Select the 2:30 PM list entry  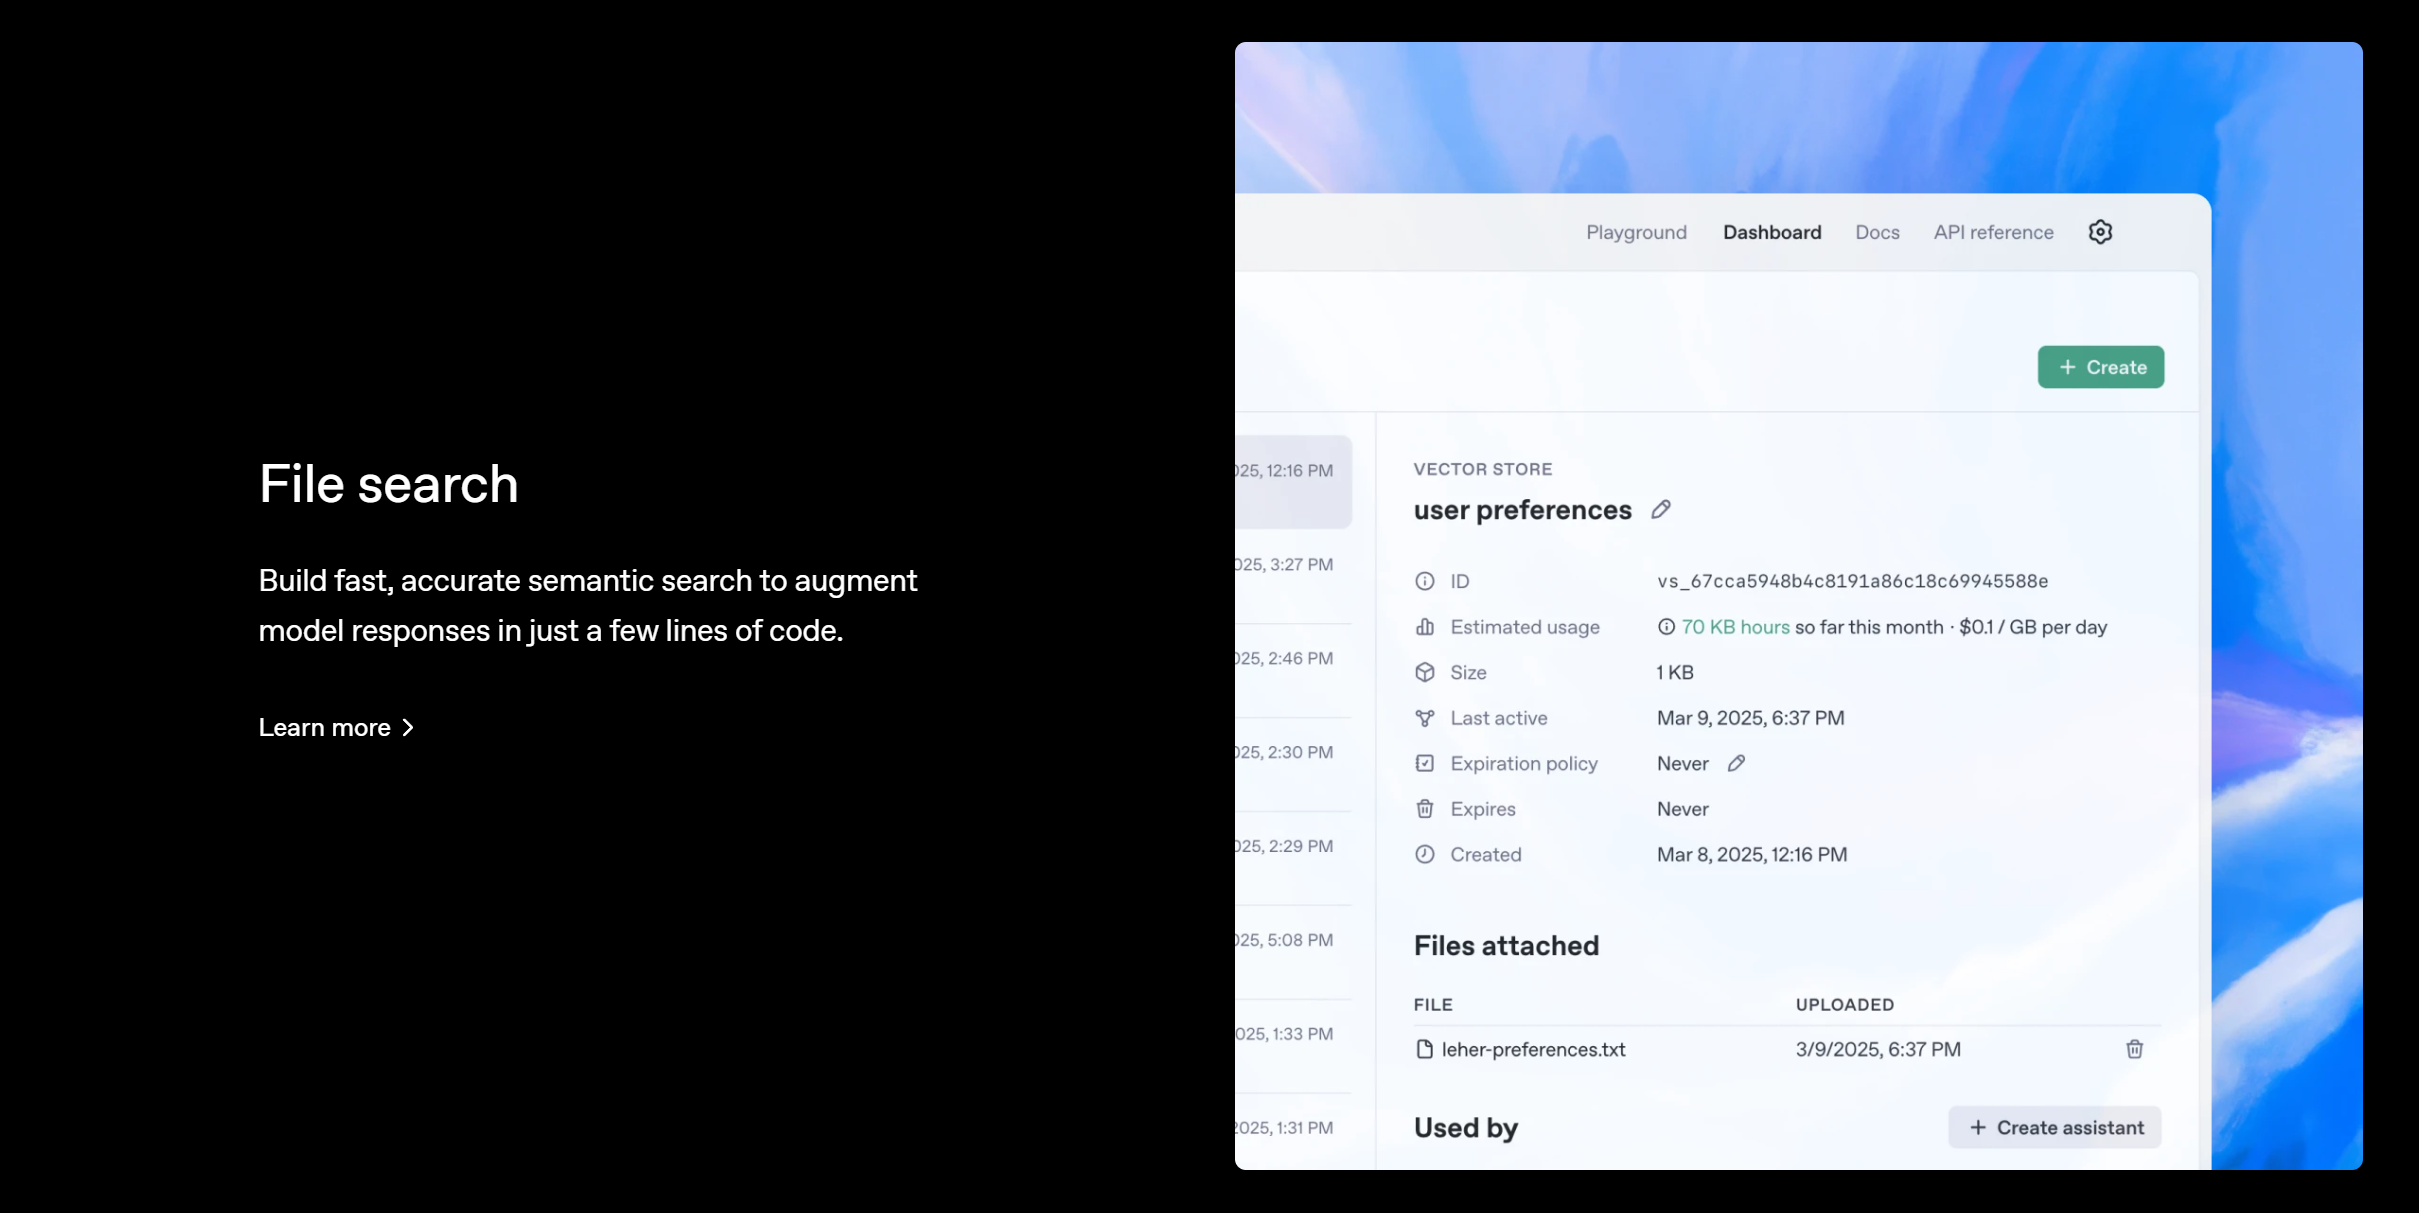click(1293, 763)
